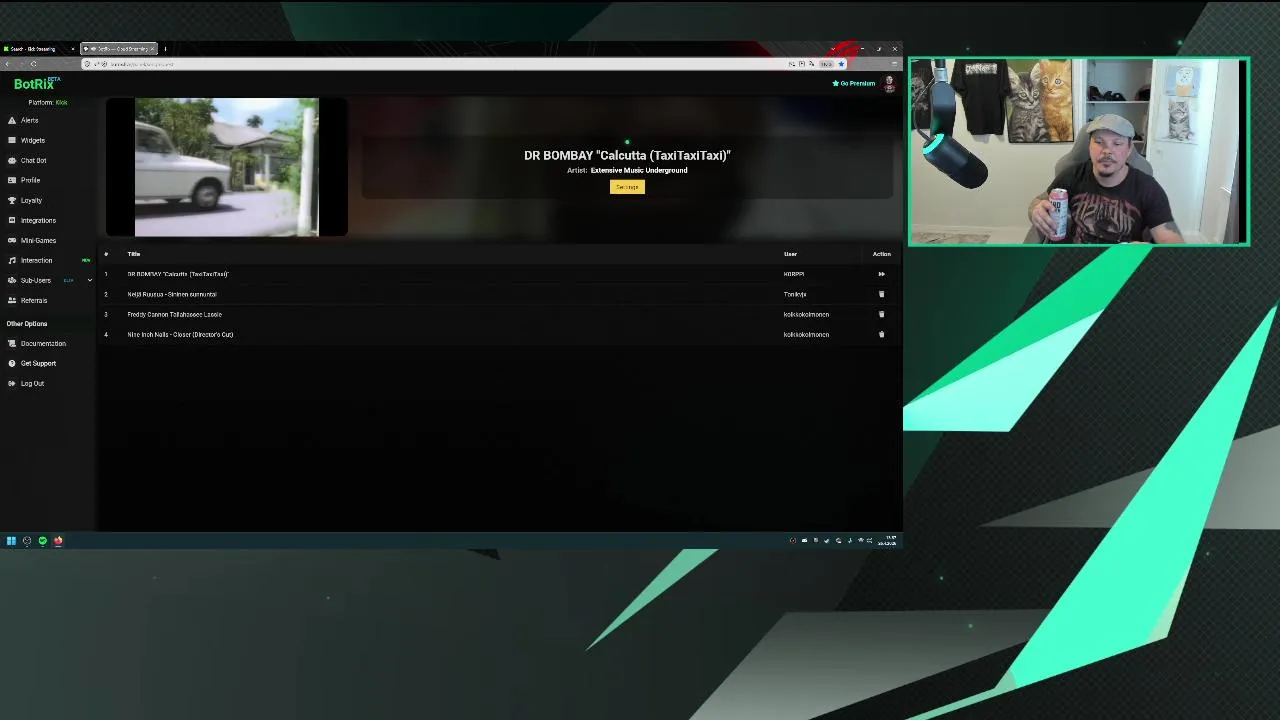Delete the Nine Inch Nails song request
Image resolution: width=1280 pixels, height=720 pixels.
point(881,334)
